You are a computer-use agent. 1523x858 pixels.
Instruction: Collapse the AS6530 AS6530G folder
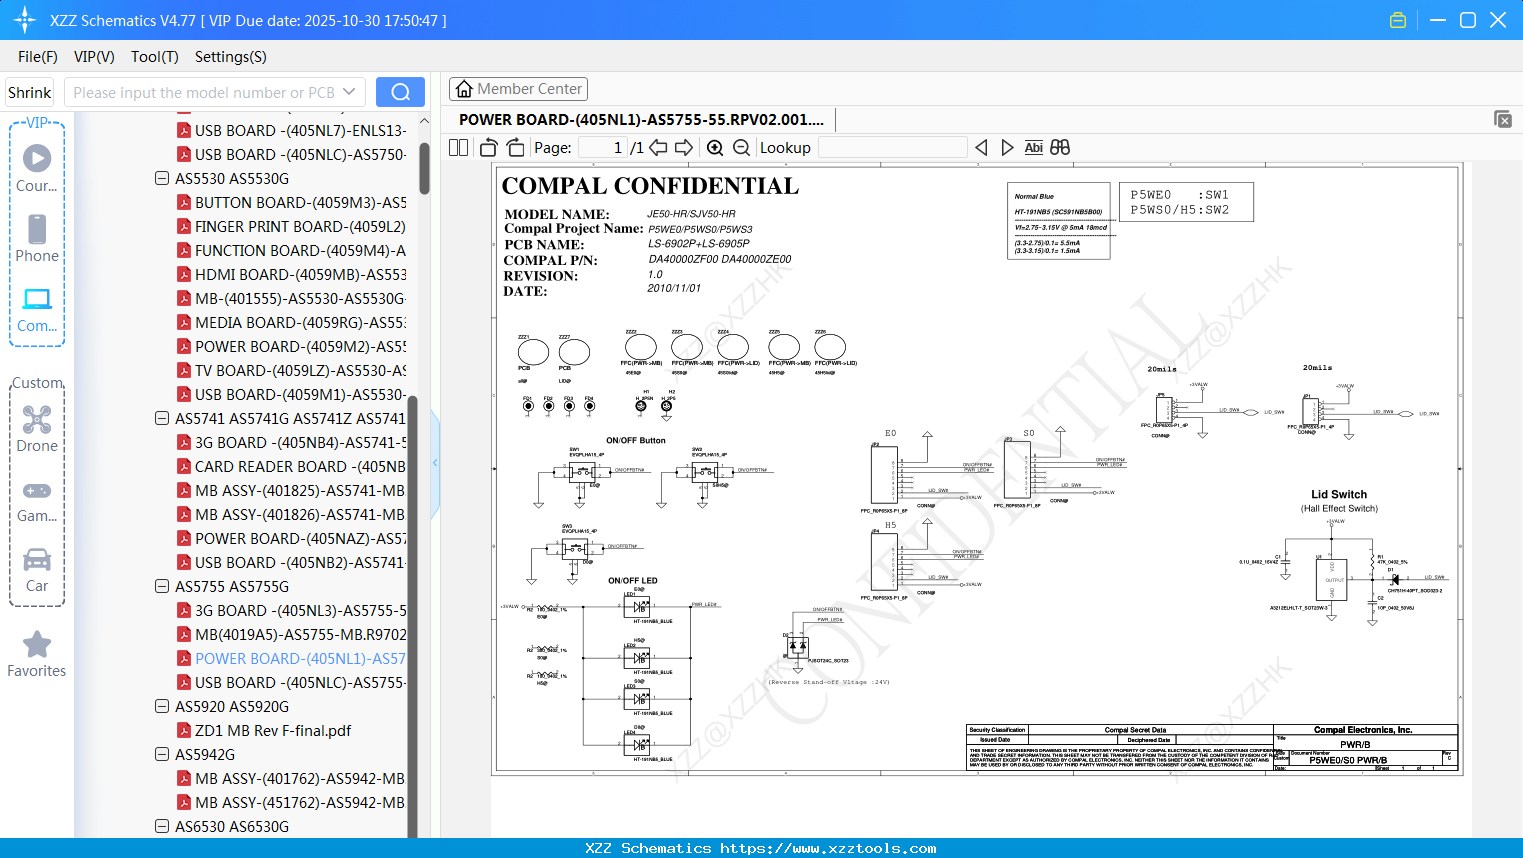162,826
